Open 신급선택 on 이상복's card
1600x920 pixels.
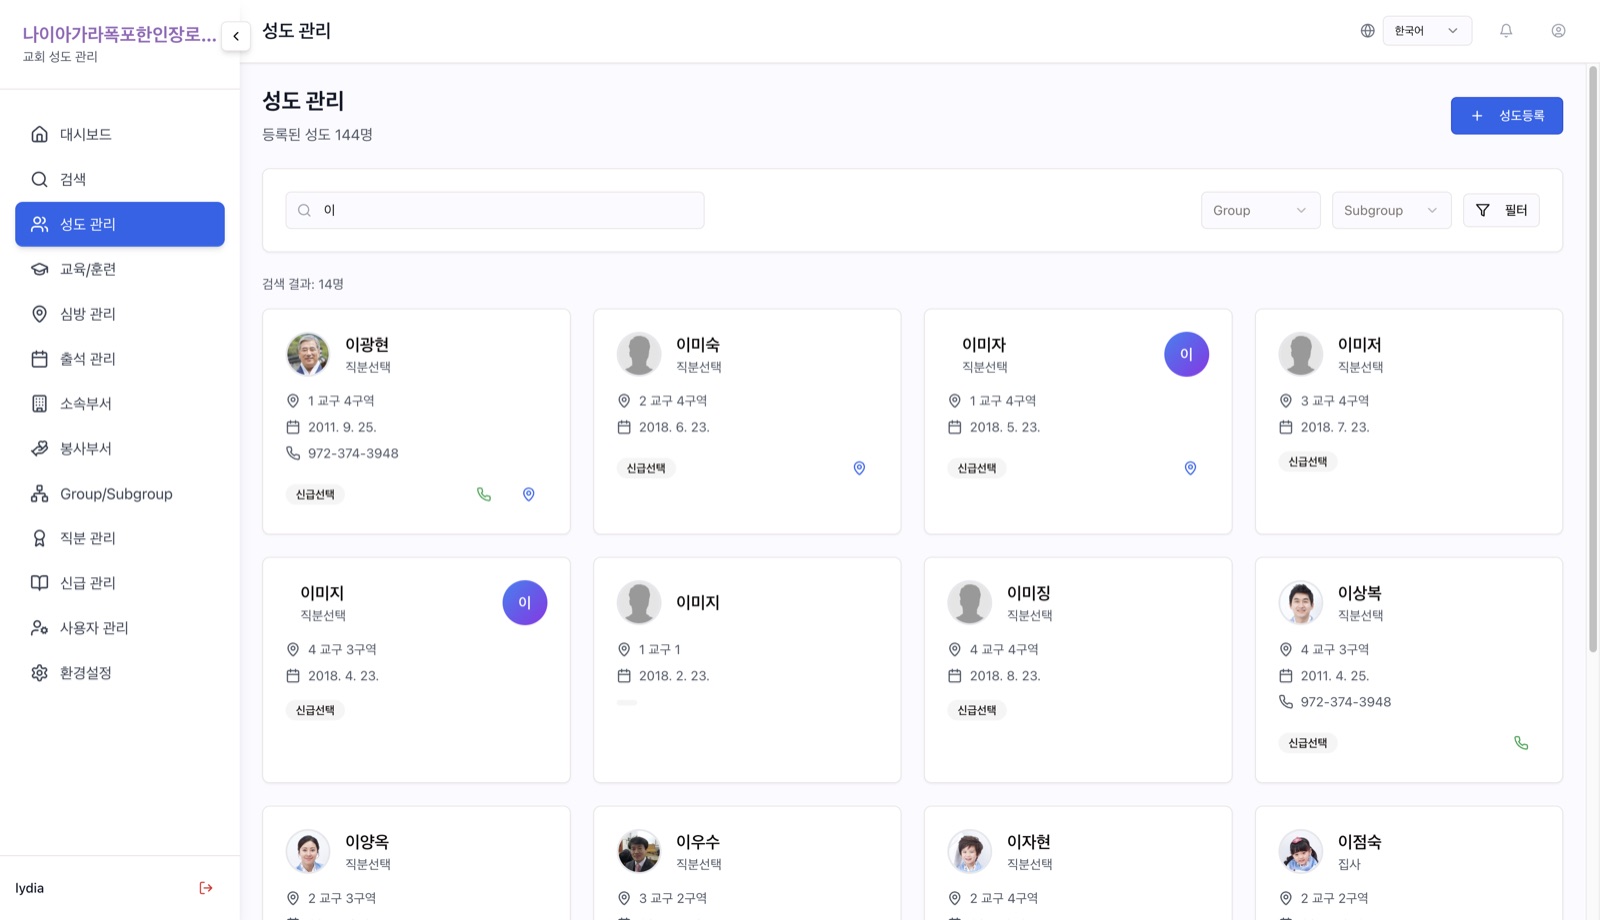point(1308,743)
